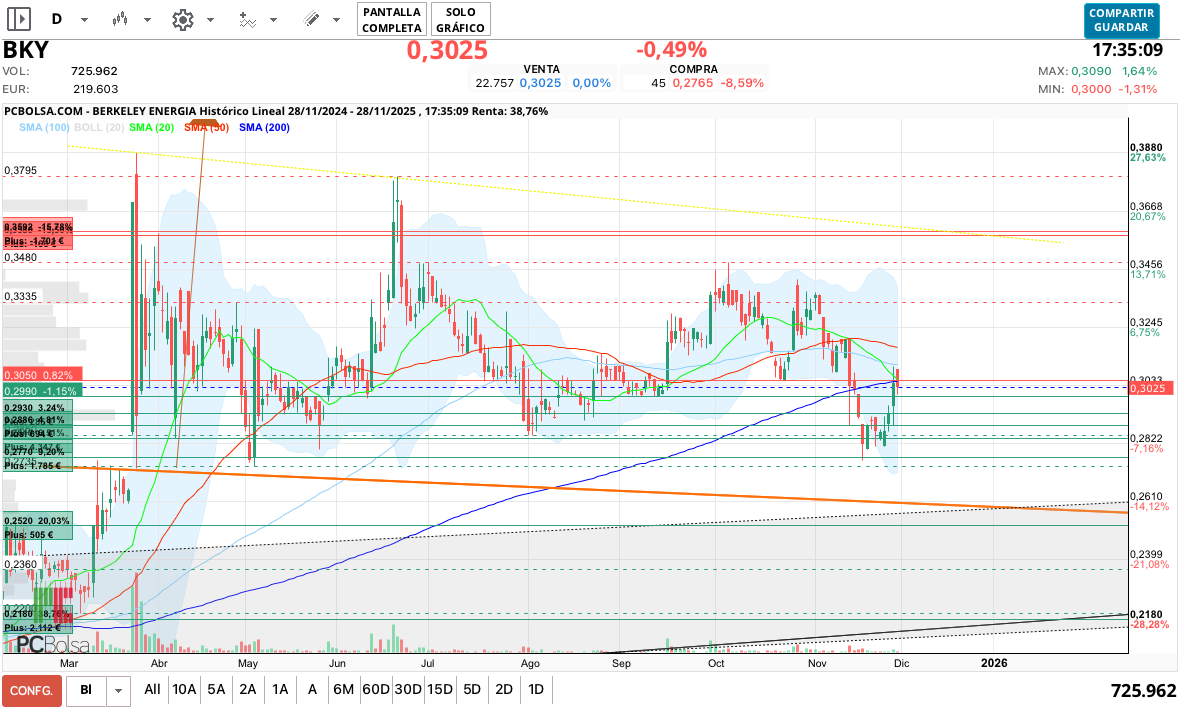Toggle SMA (200) indicator in legend

[x=265, y=127]
